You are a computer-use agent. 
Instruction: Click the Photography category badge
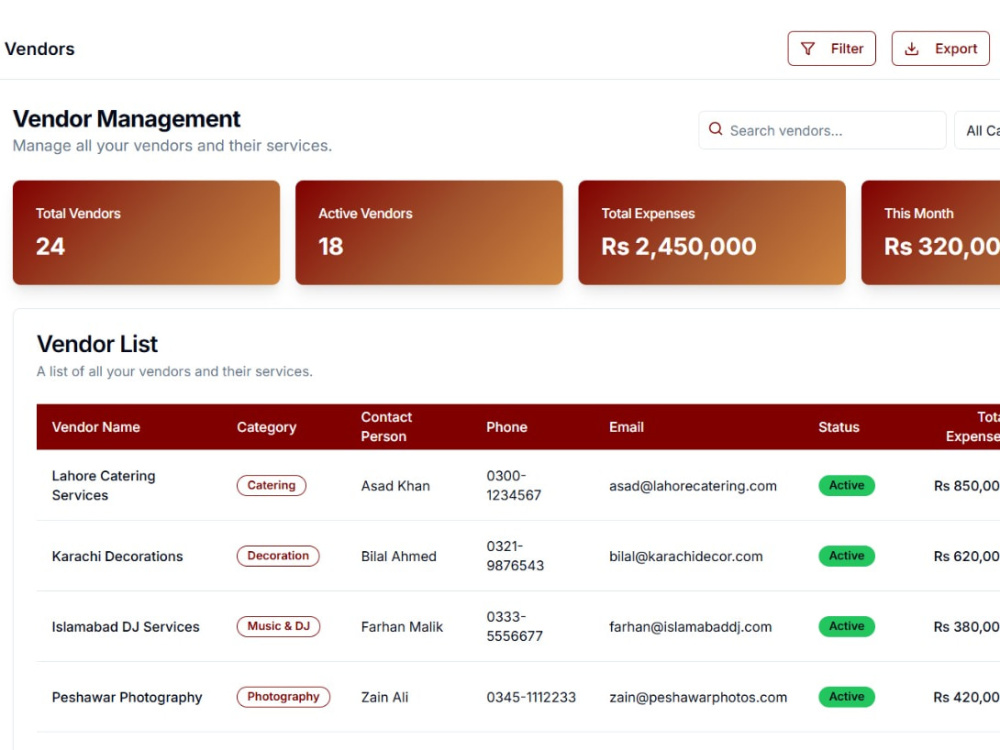tap(283, 697)
